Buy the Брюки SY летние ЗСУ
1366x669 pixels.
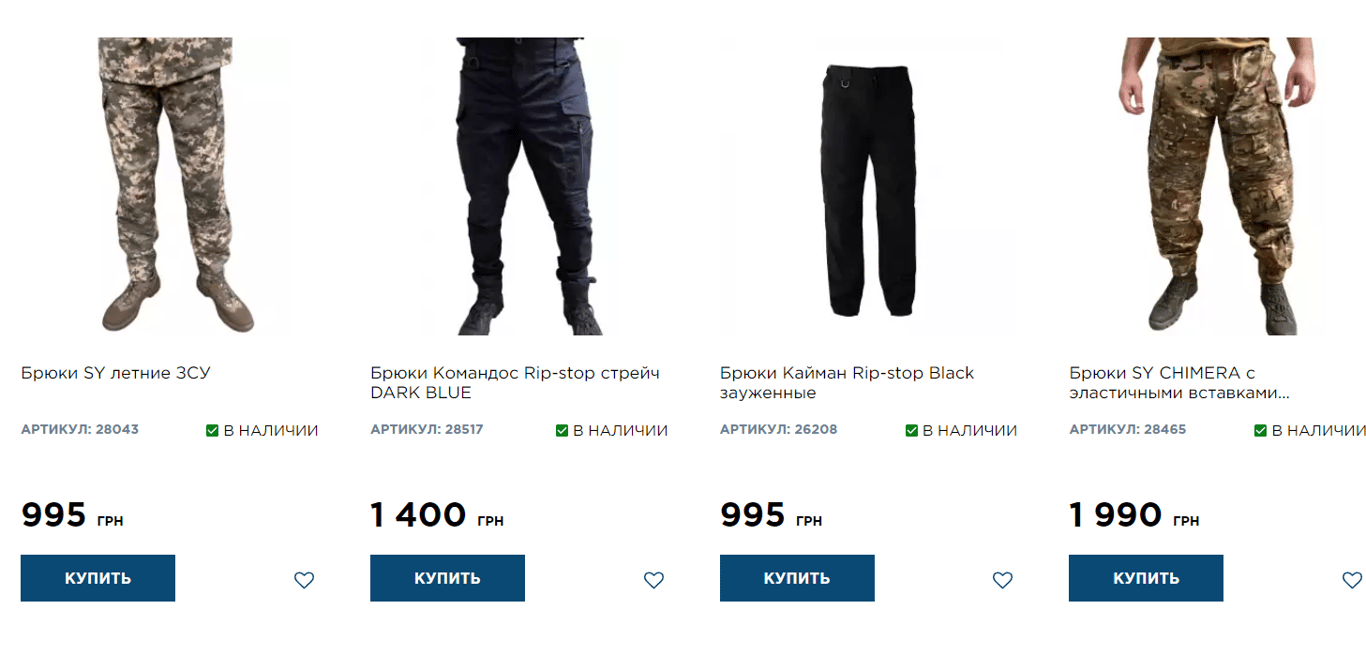[x=98, y=578]
